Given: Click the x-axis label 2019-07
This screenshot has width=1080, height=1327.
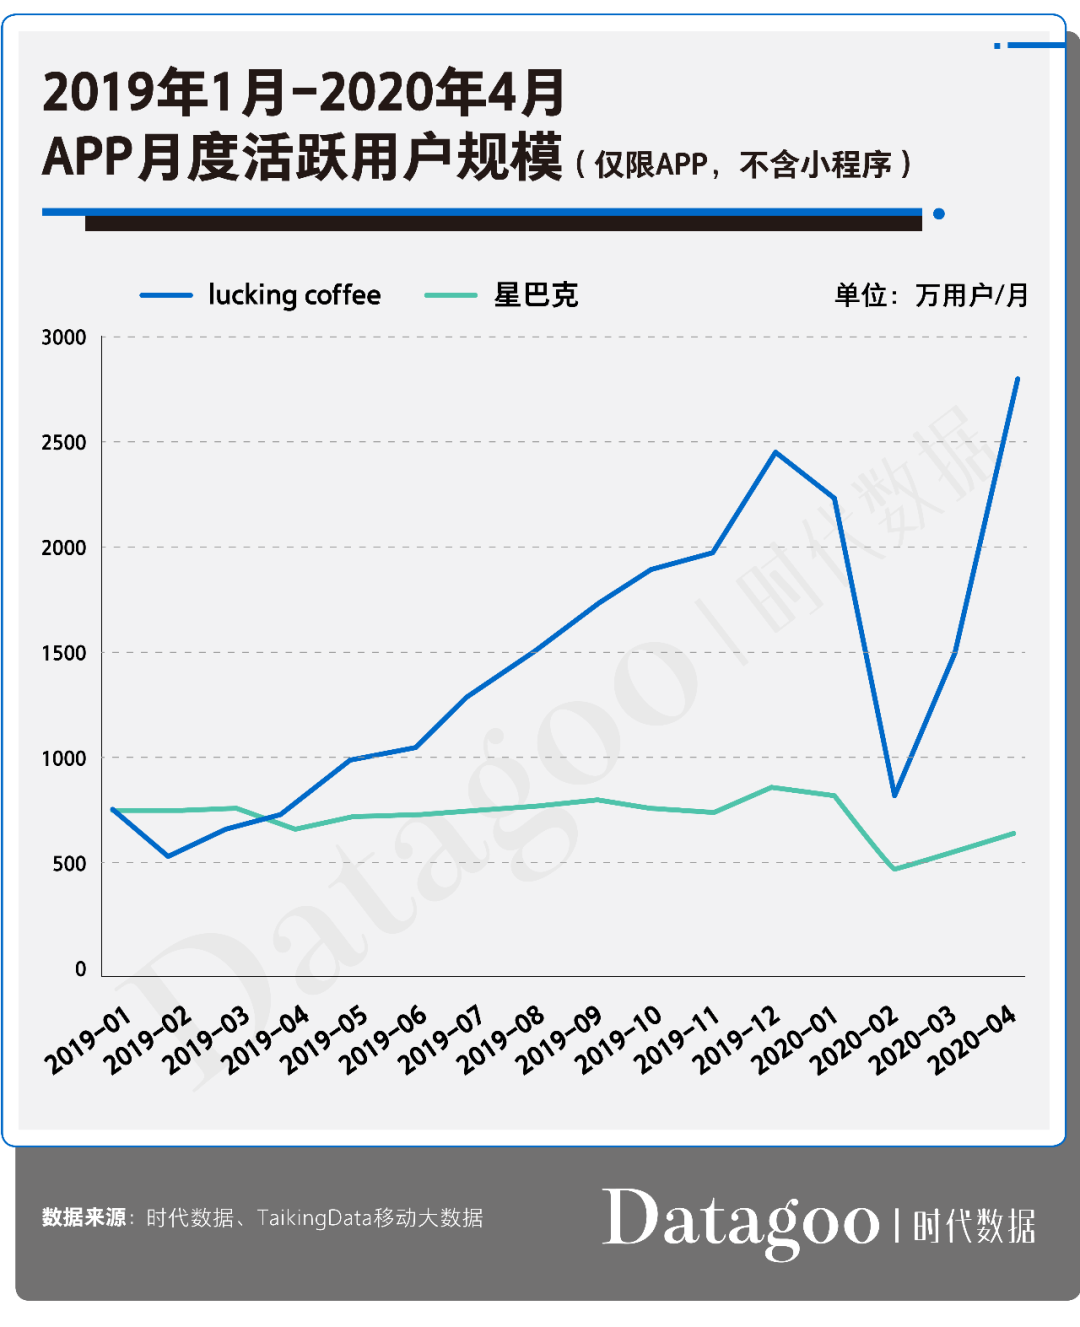Looking at the screenshot, I should (441, 1041).
